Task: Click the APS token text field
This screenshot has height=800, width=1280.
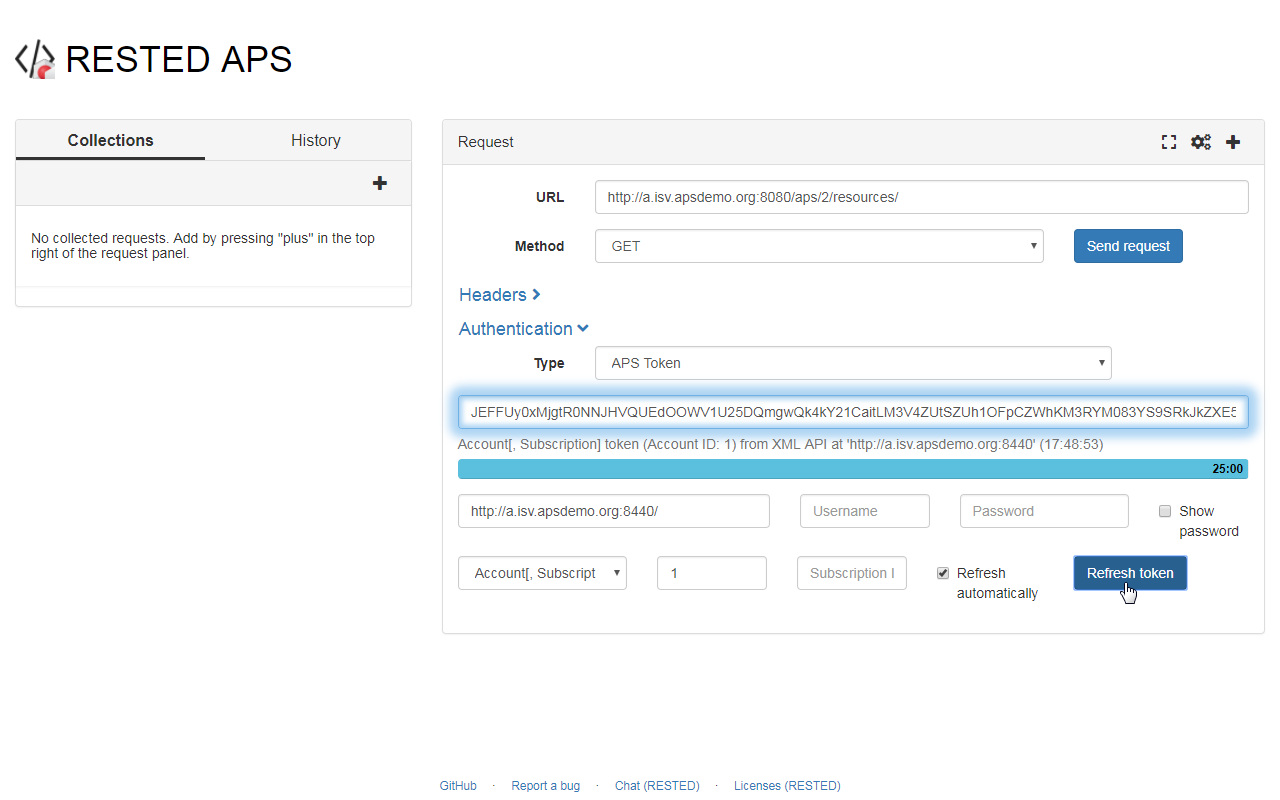Action: pyautogui.click(x=853, y=412)
